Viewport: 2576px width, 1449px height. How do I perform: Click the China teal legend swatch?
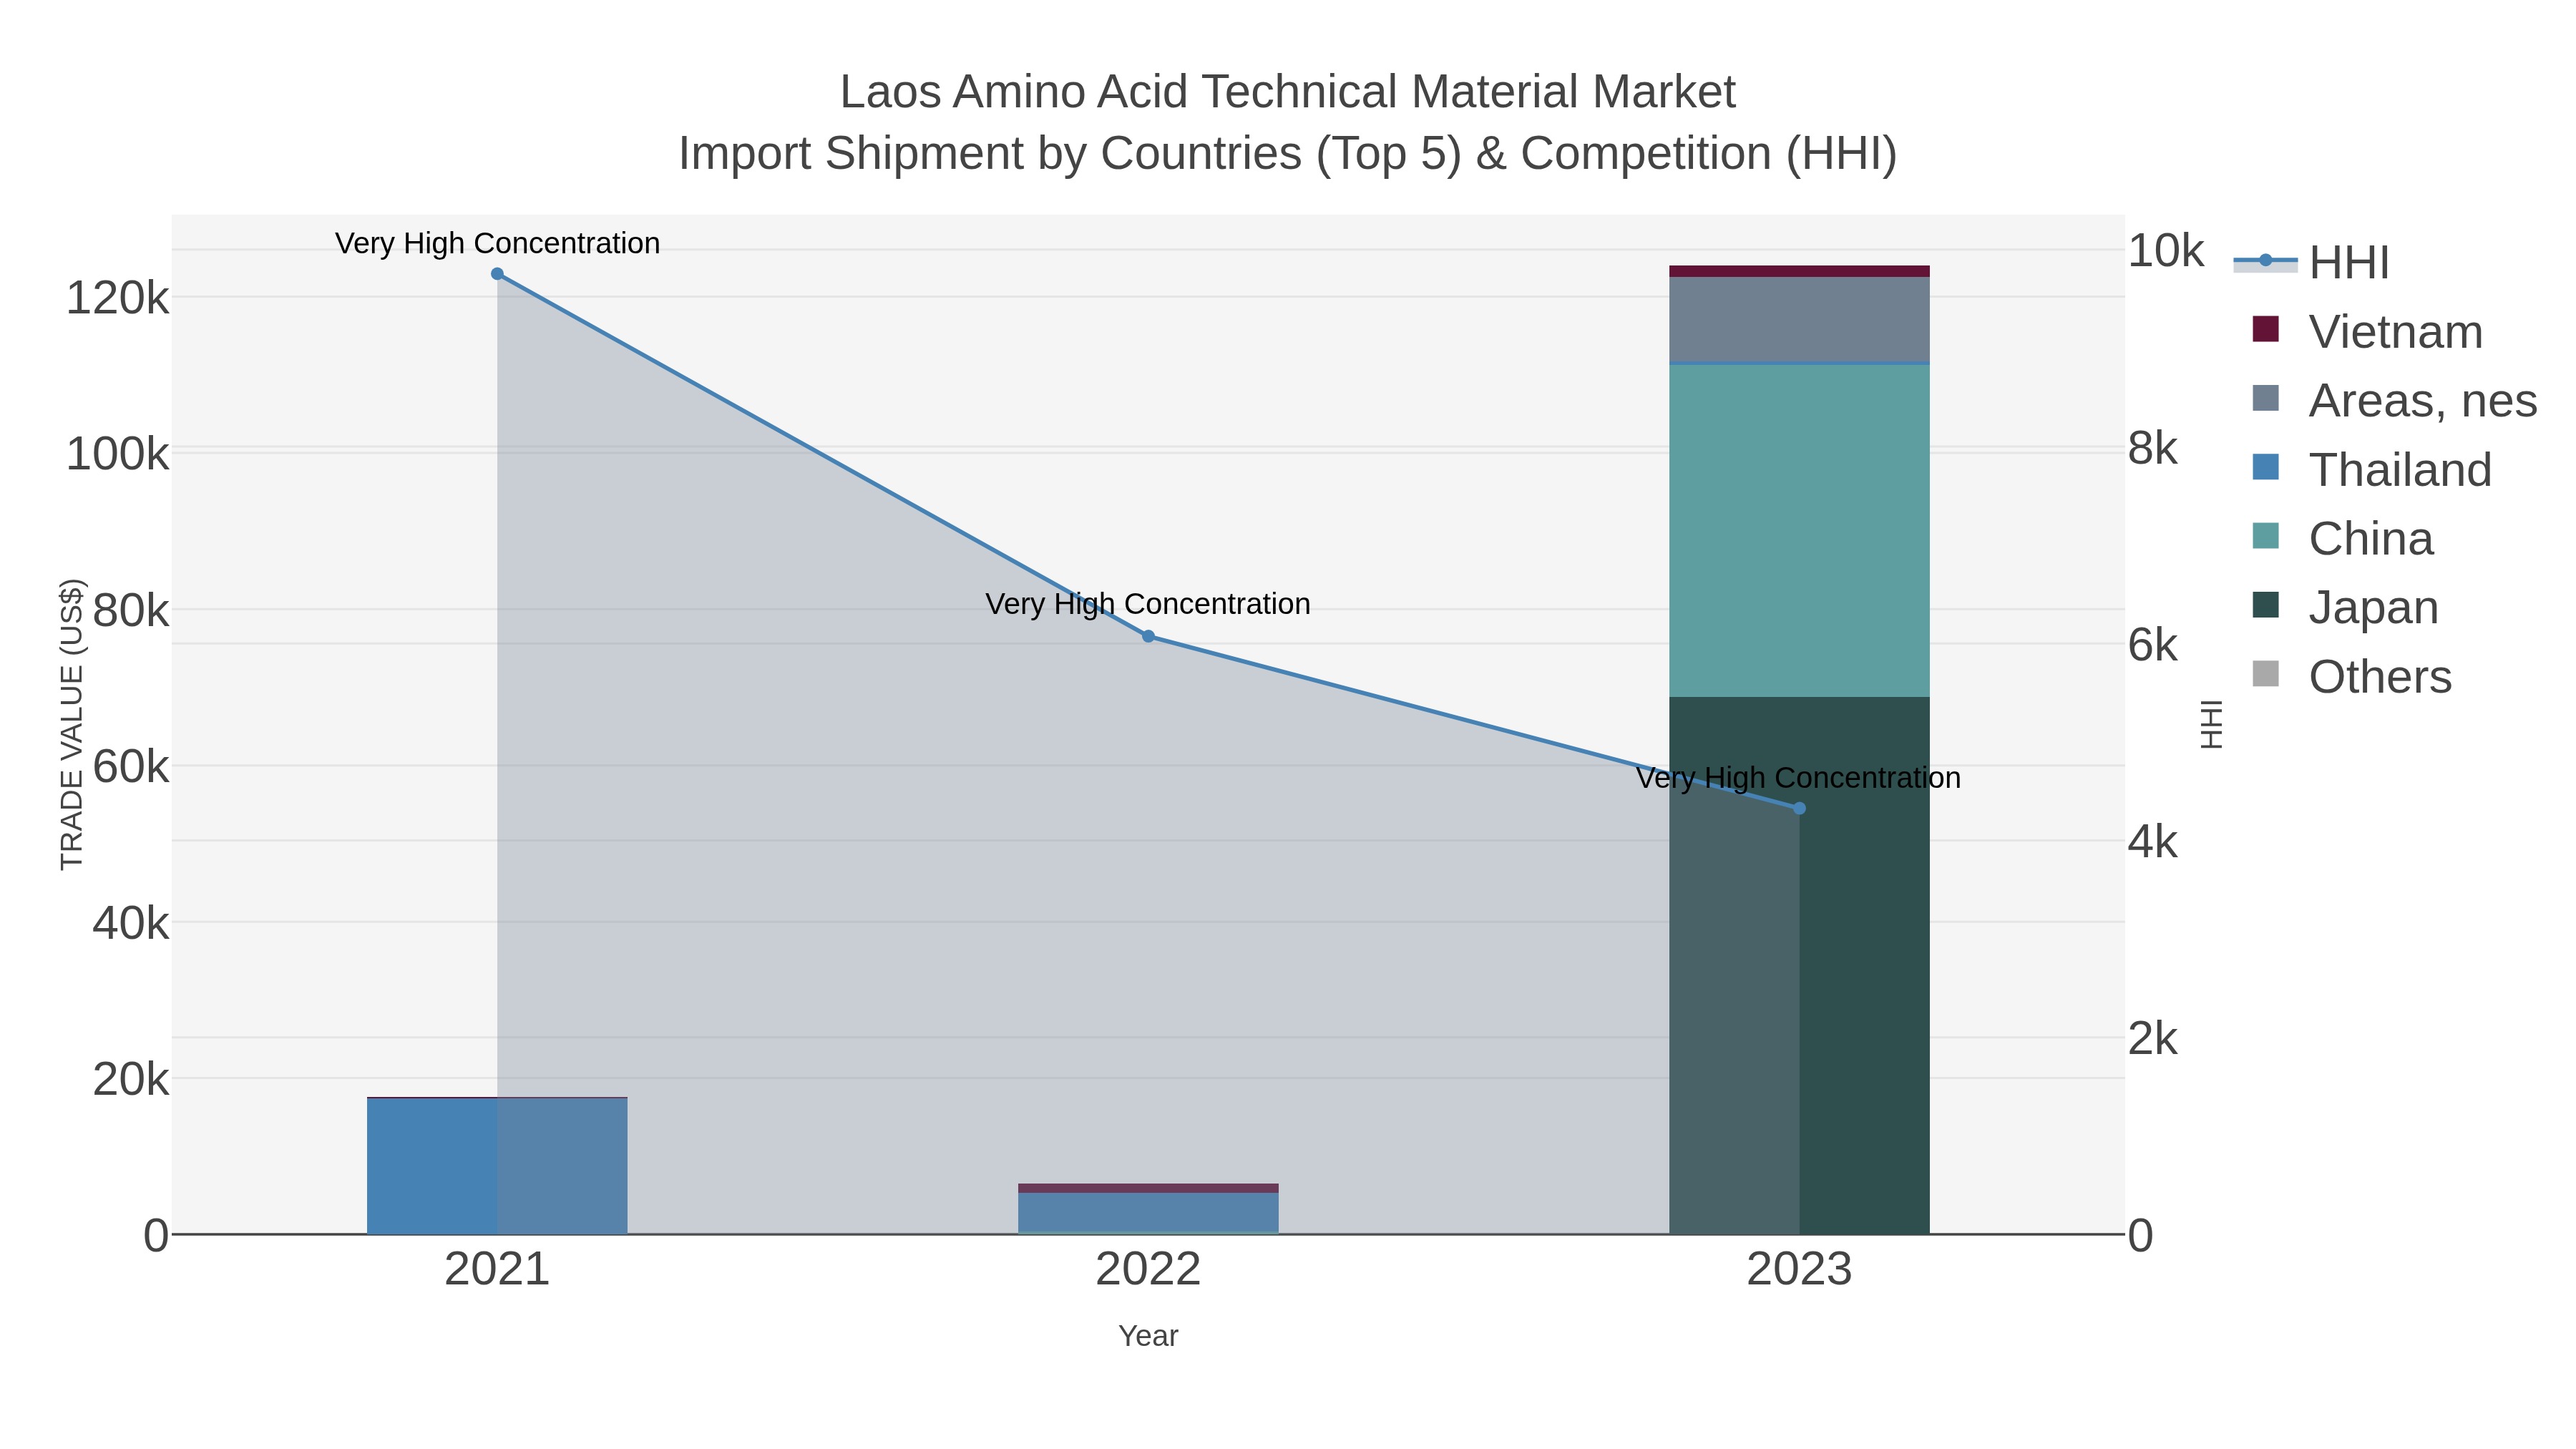(2266, 536)
